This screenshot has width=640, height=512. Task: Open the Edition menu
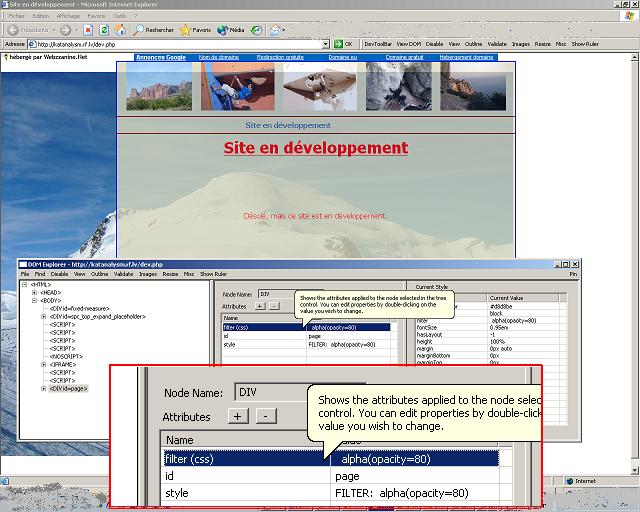point(40,16)
